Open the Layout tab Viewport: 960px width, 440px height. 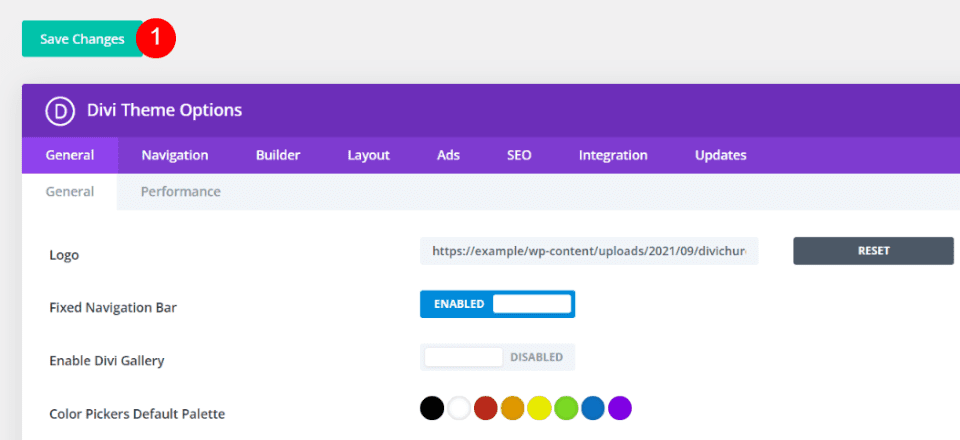368,155
